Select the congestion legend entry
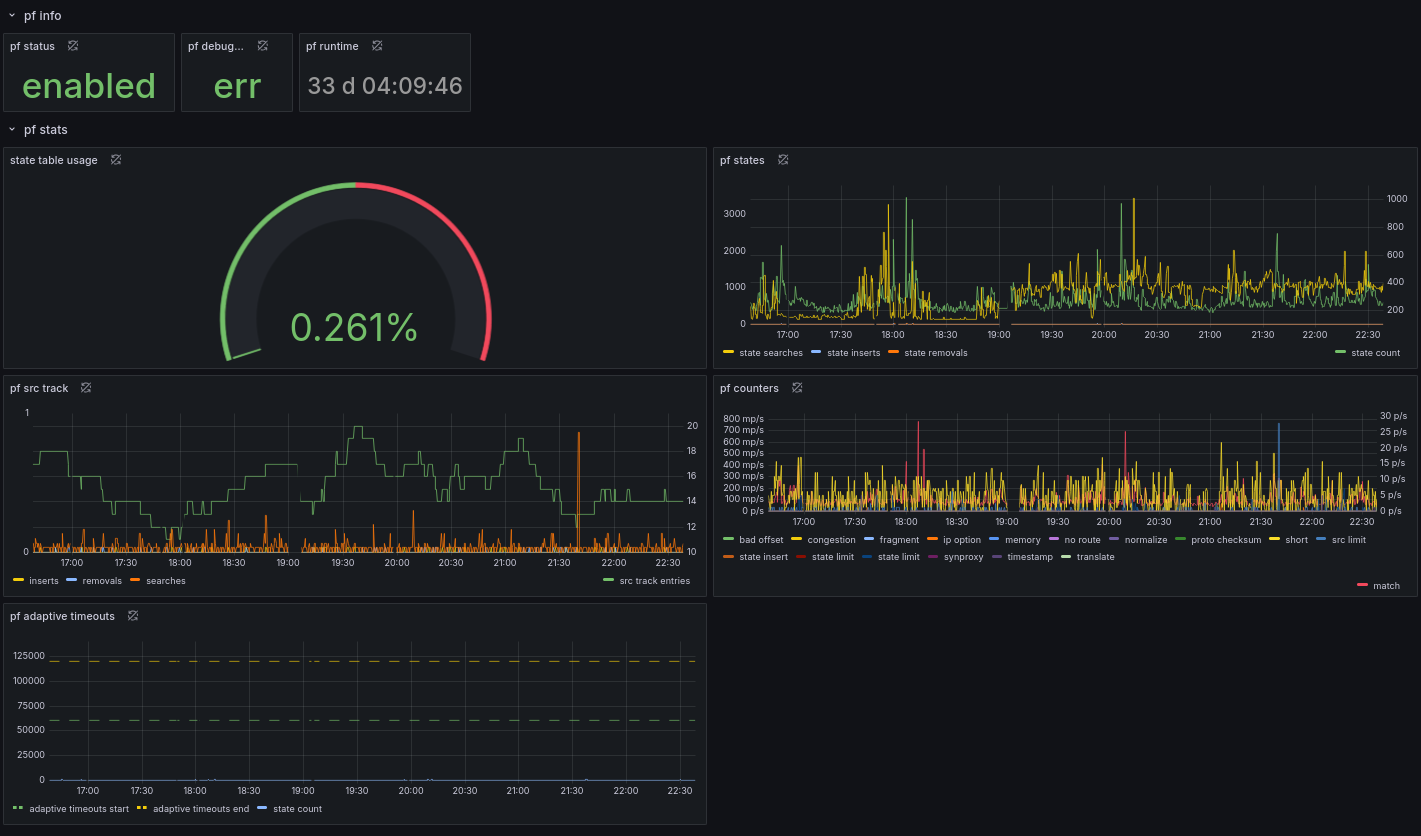The height and width of the screenshot is (836, 1421). click(831, 540)
